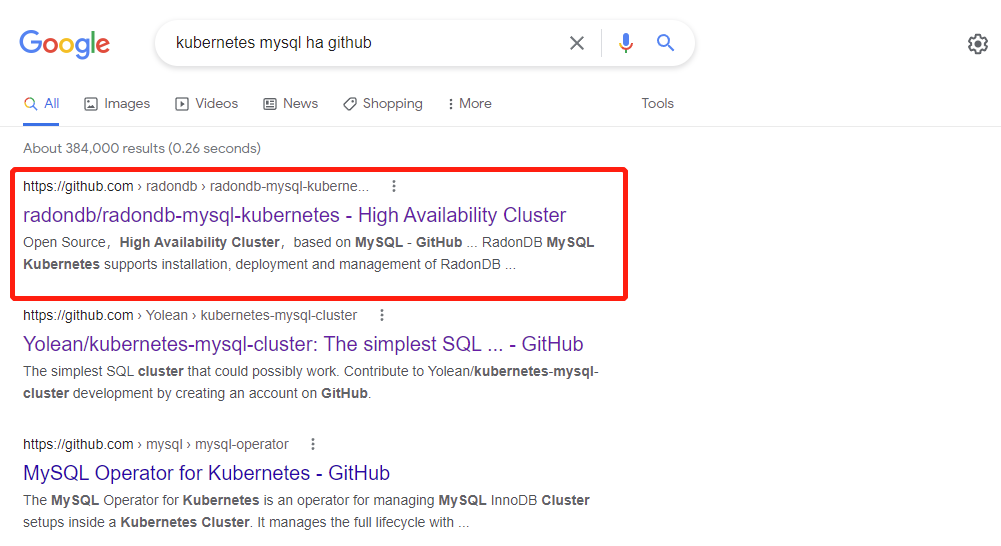Image resolution: width=1001 pixels, height=546 pixels.
Task: Open three-dot menu for the radondb result
Action: pos(394,186)
